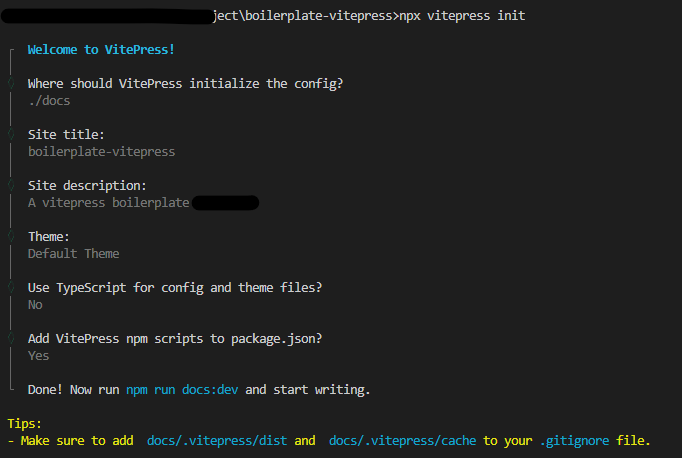Click the 'npm run docs:dev' command text
Image resolution: width=682 pixels, height=458 pixels.
(182, 390)
